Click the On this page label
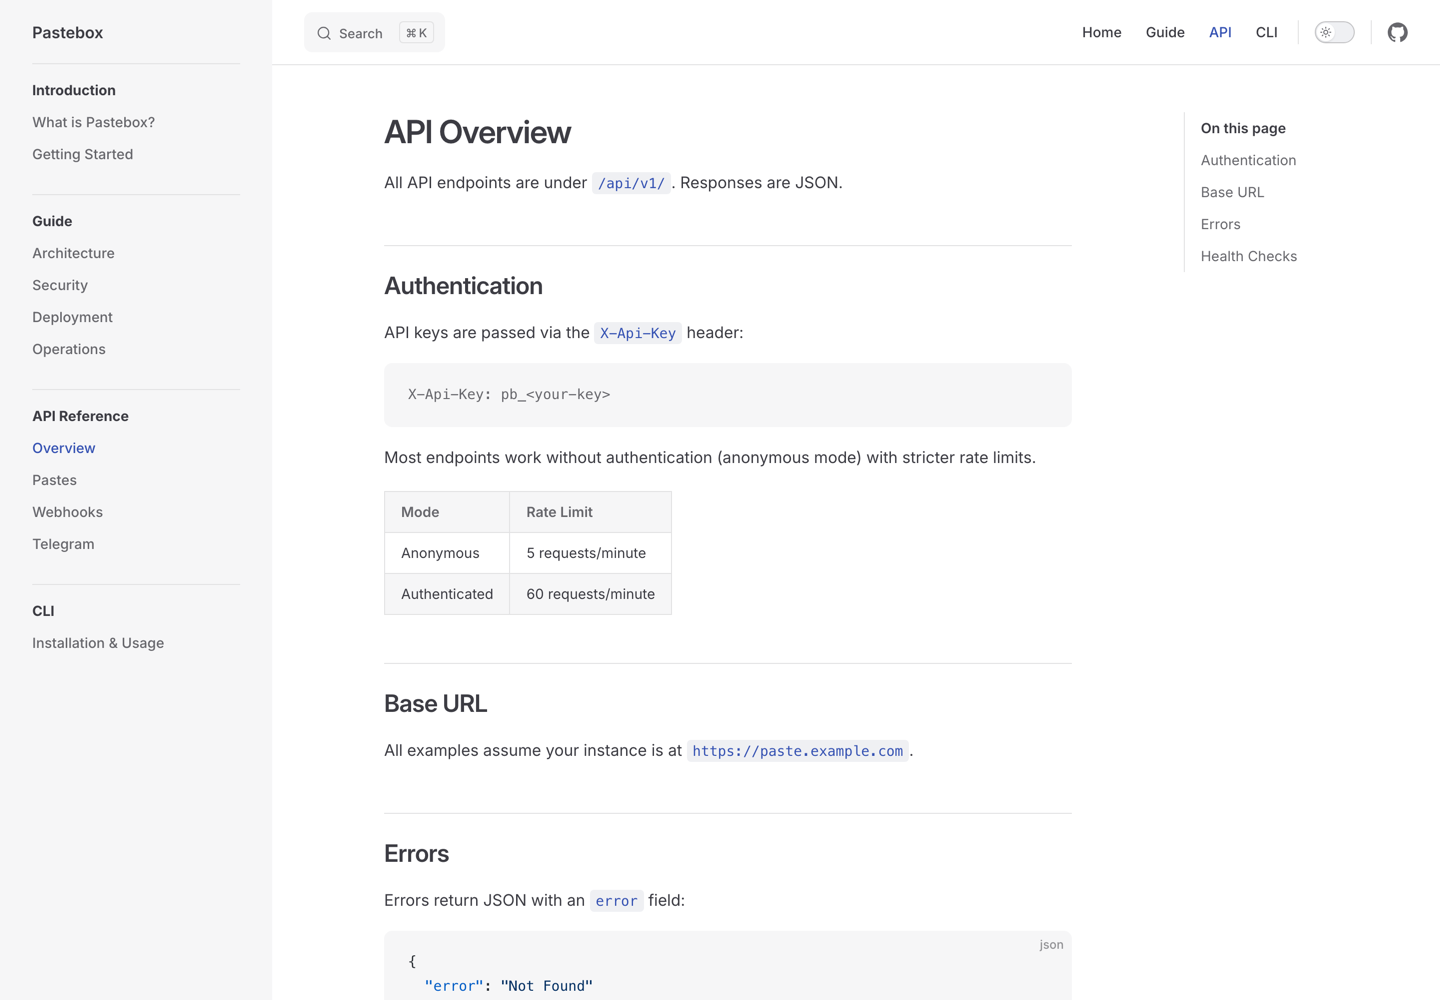 1243,128
